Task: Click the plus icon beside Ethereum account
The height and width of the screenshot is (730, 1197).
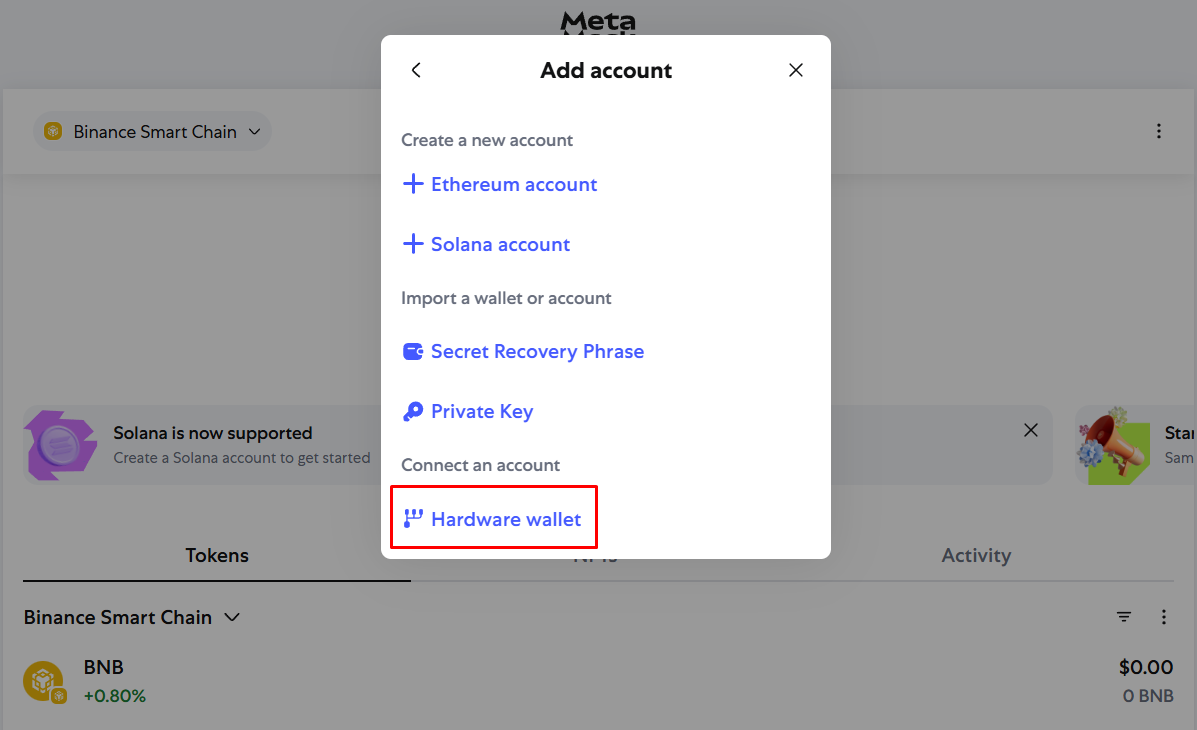Action: click(413, 184)
